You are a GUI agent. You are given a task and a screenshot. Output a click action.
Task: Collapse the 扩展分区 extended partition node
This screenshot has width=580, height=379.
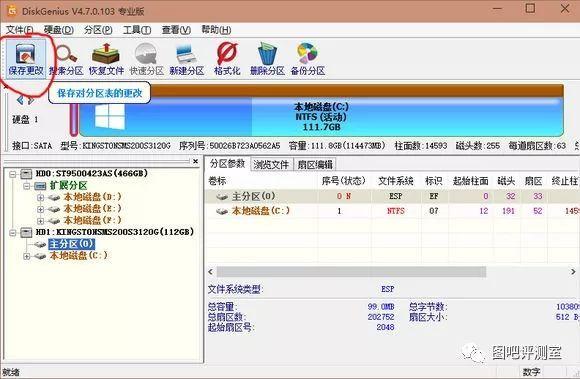click(x=27, y=186)
